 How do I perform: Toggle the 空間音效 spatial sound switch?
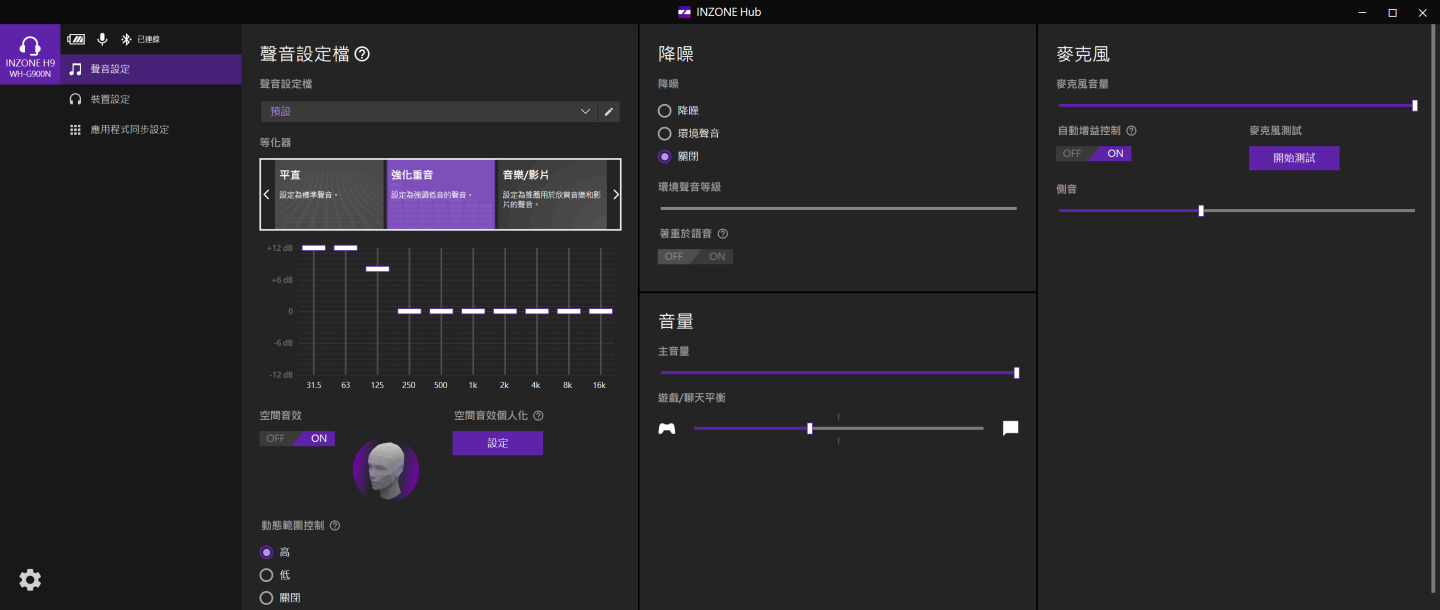click(x=297, y=438)
